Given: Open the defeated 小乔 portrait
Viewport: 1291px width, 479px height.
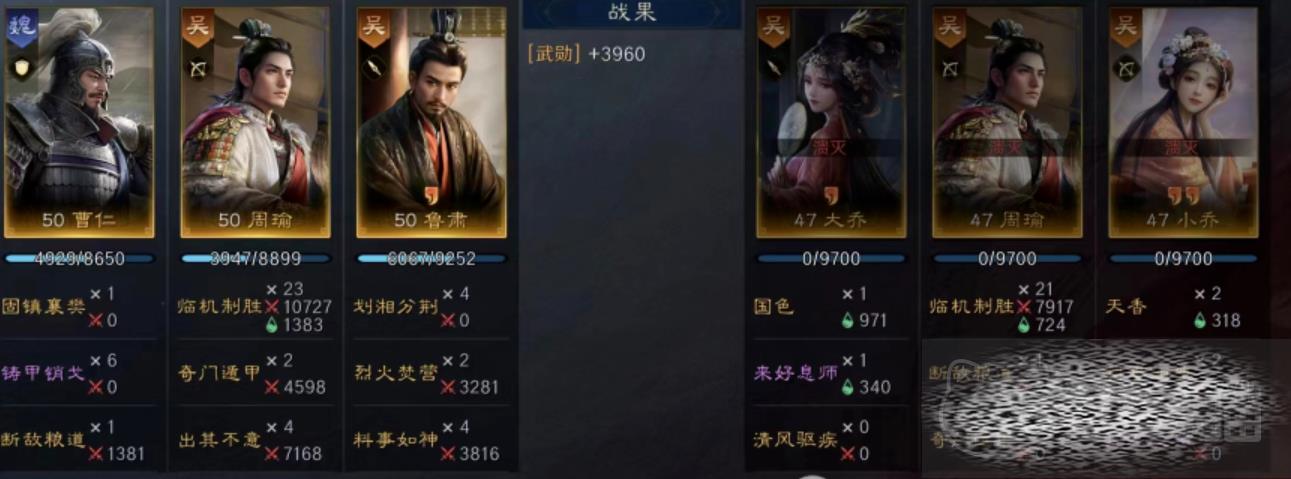Looking at the screenshot, I should [1183, 122].
